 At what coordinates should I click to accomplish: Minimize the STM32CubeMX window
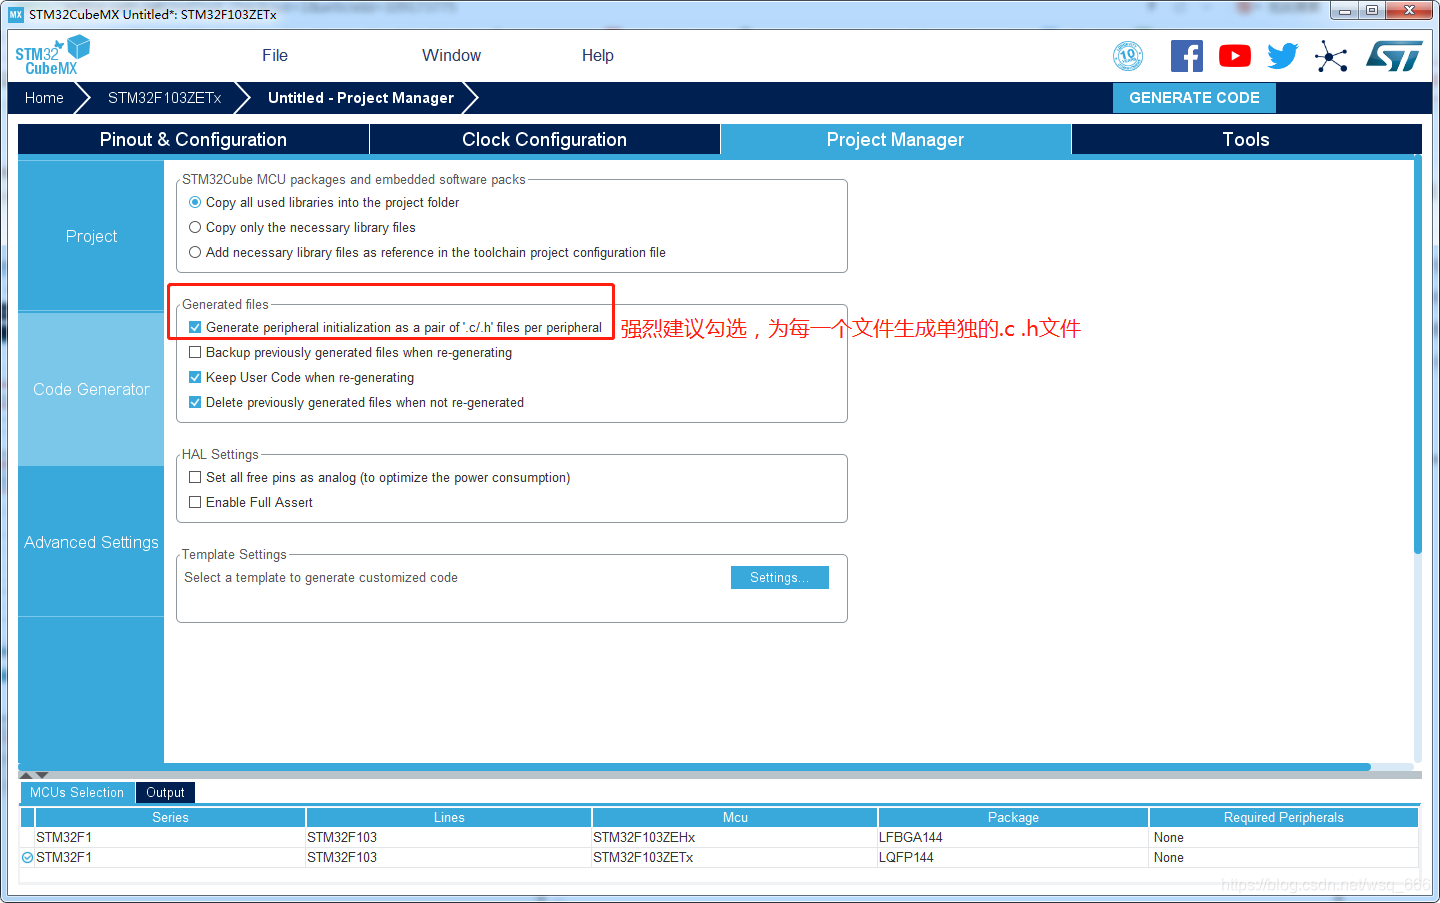click(x=1345, y=11)
